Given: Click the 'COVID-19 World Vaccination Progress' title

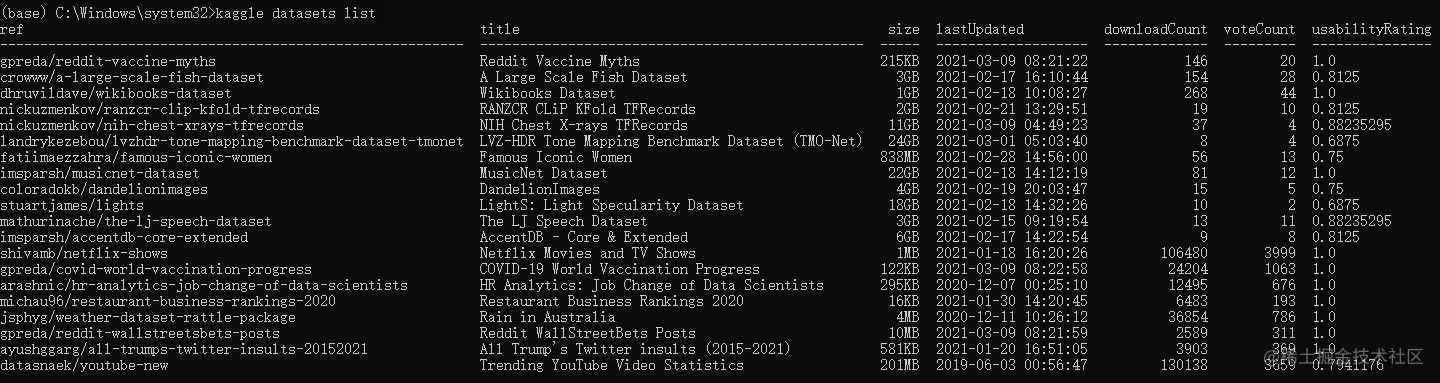Looking at the screenshot, I should coord(620,269).
